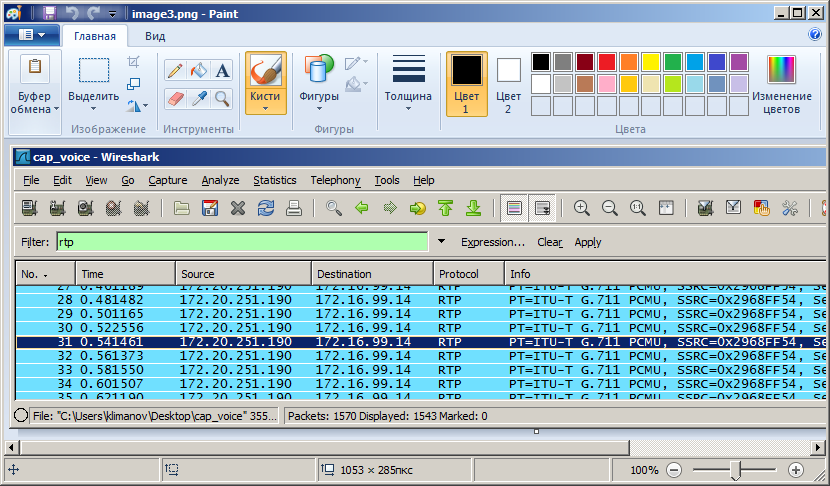Screen dimensions: 830x486
Task: Select the Fill with color bucket tool
Action: coord(199,70)
